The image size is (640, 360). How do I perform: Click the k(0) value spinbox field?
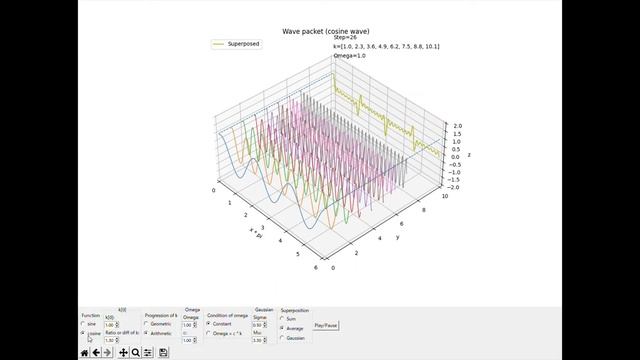click(110, 325)
